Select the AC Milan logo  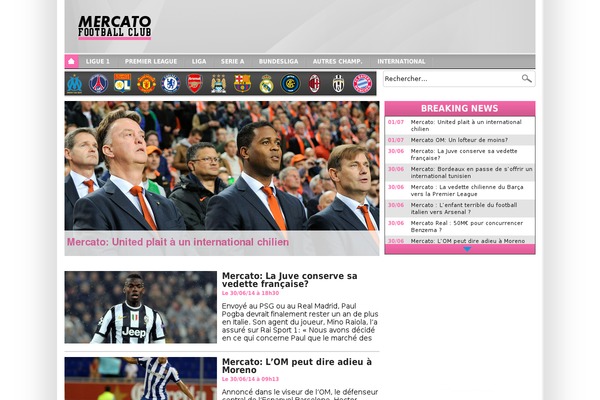314,84
